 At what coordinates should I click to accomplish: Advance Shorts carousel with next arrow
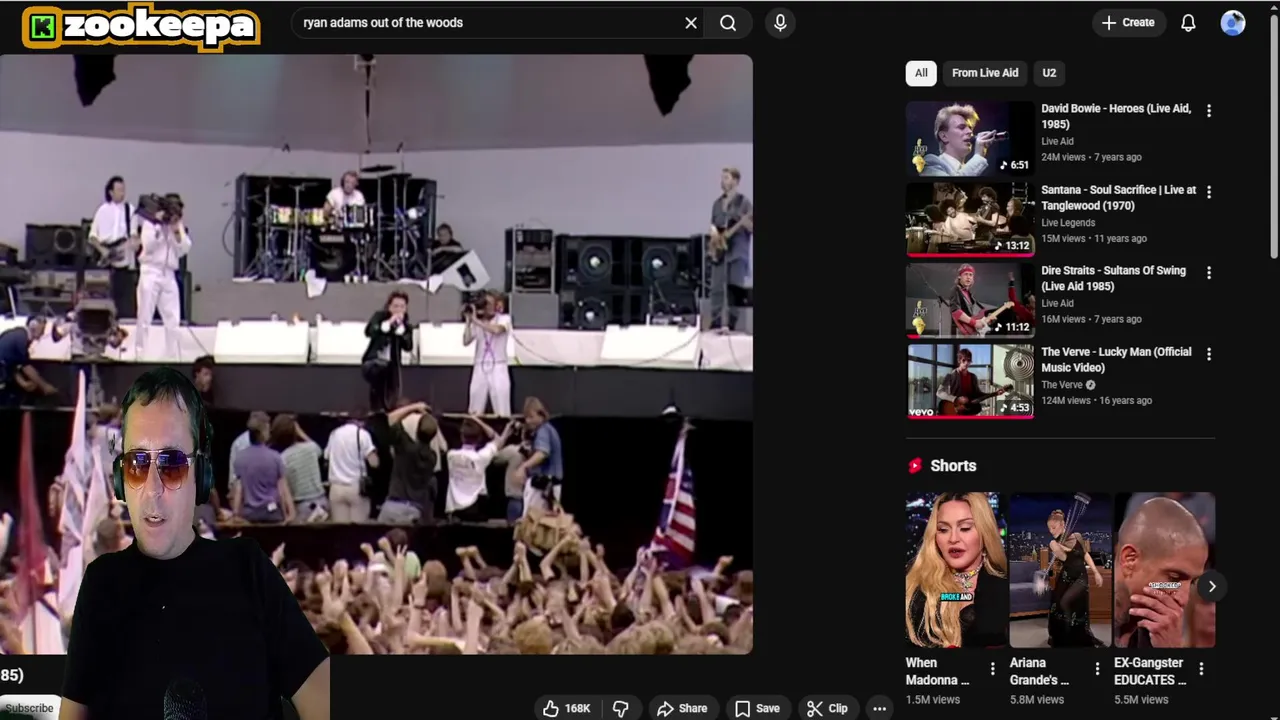1211,587
